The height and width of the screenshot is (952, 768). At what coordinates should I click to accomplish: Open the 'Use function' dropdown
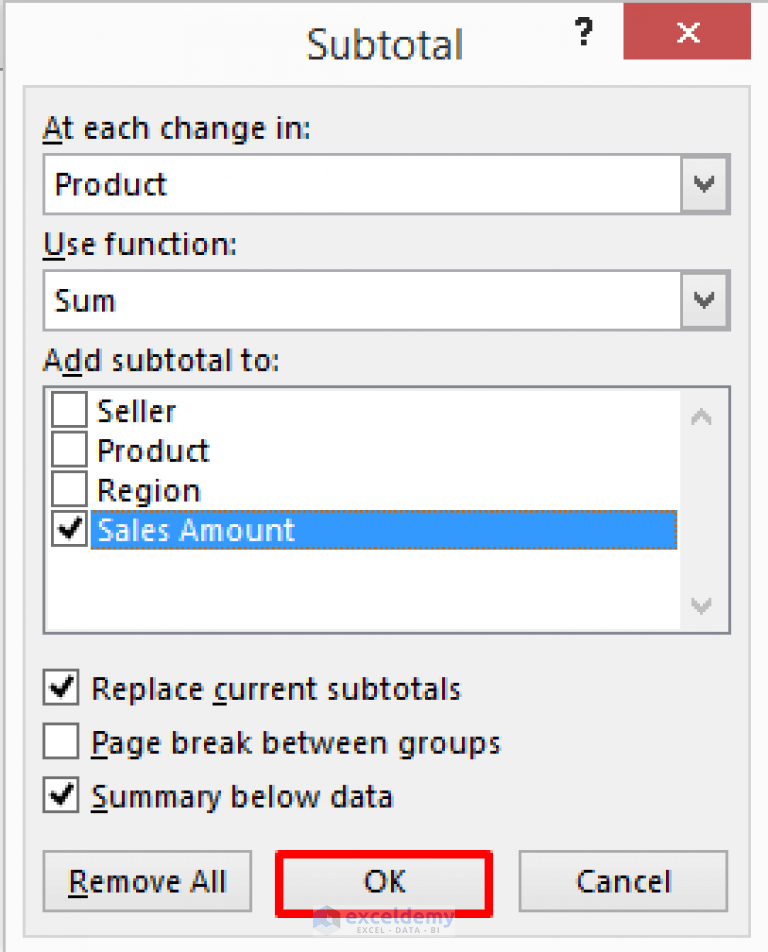pos(704,300)
